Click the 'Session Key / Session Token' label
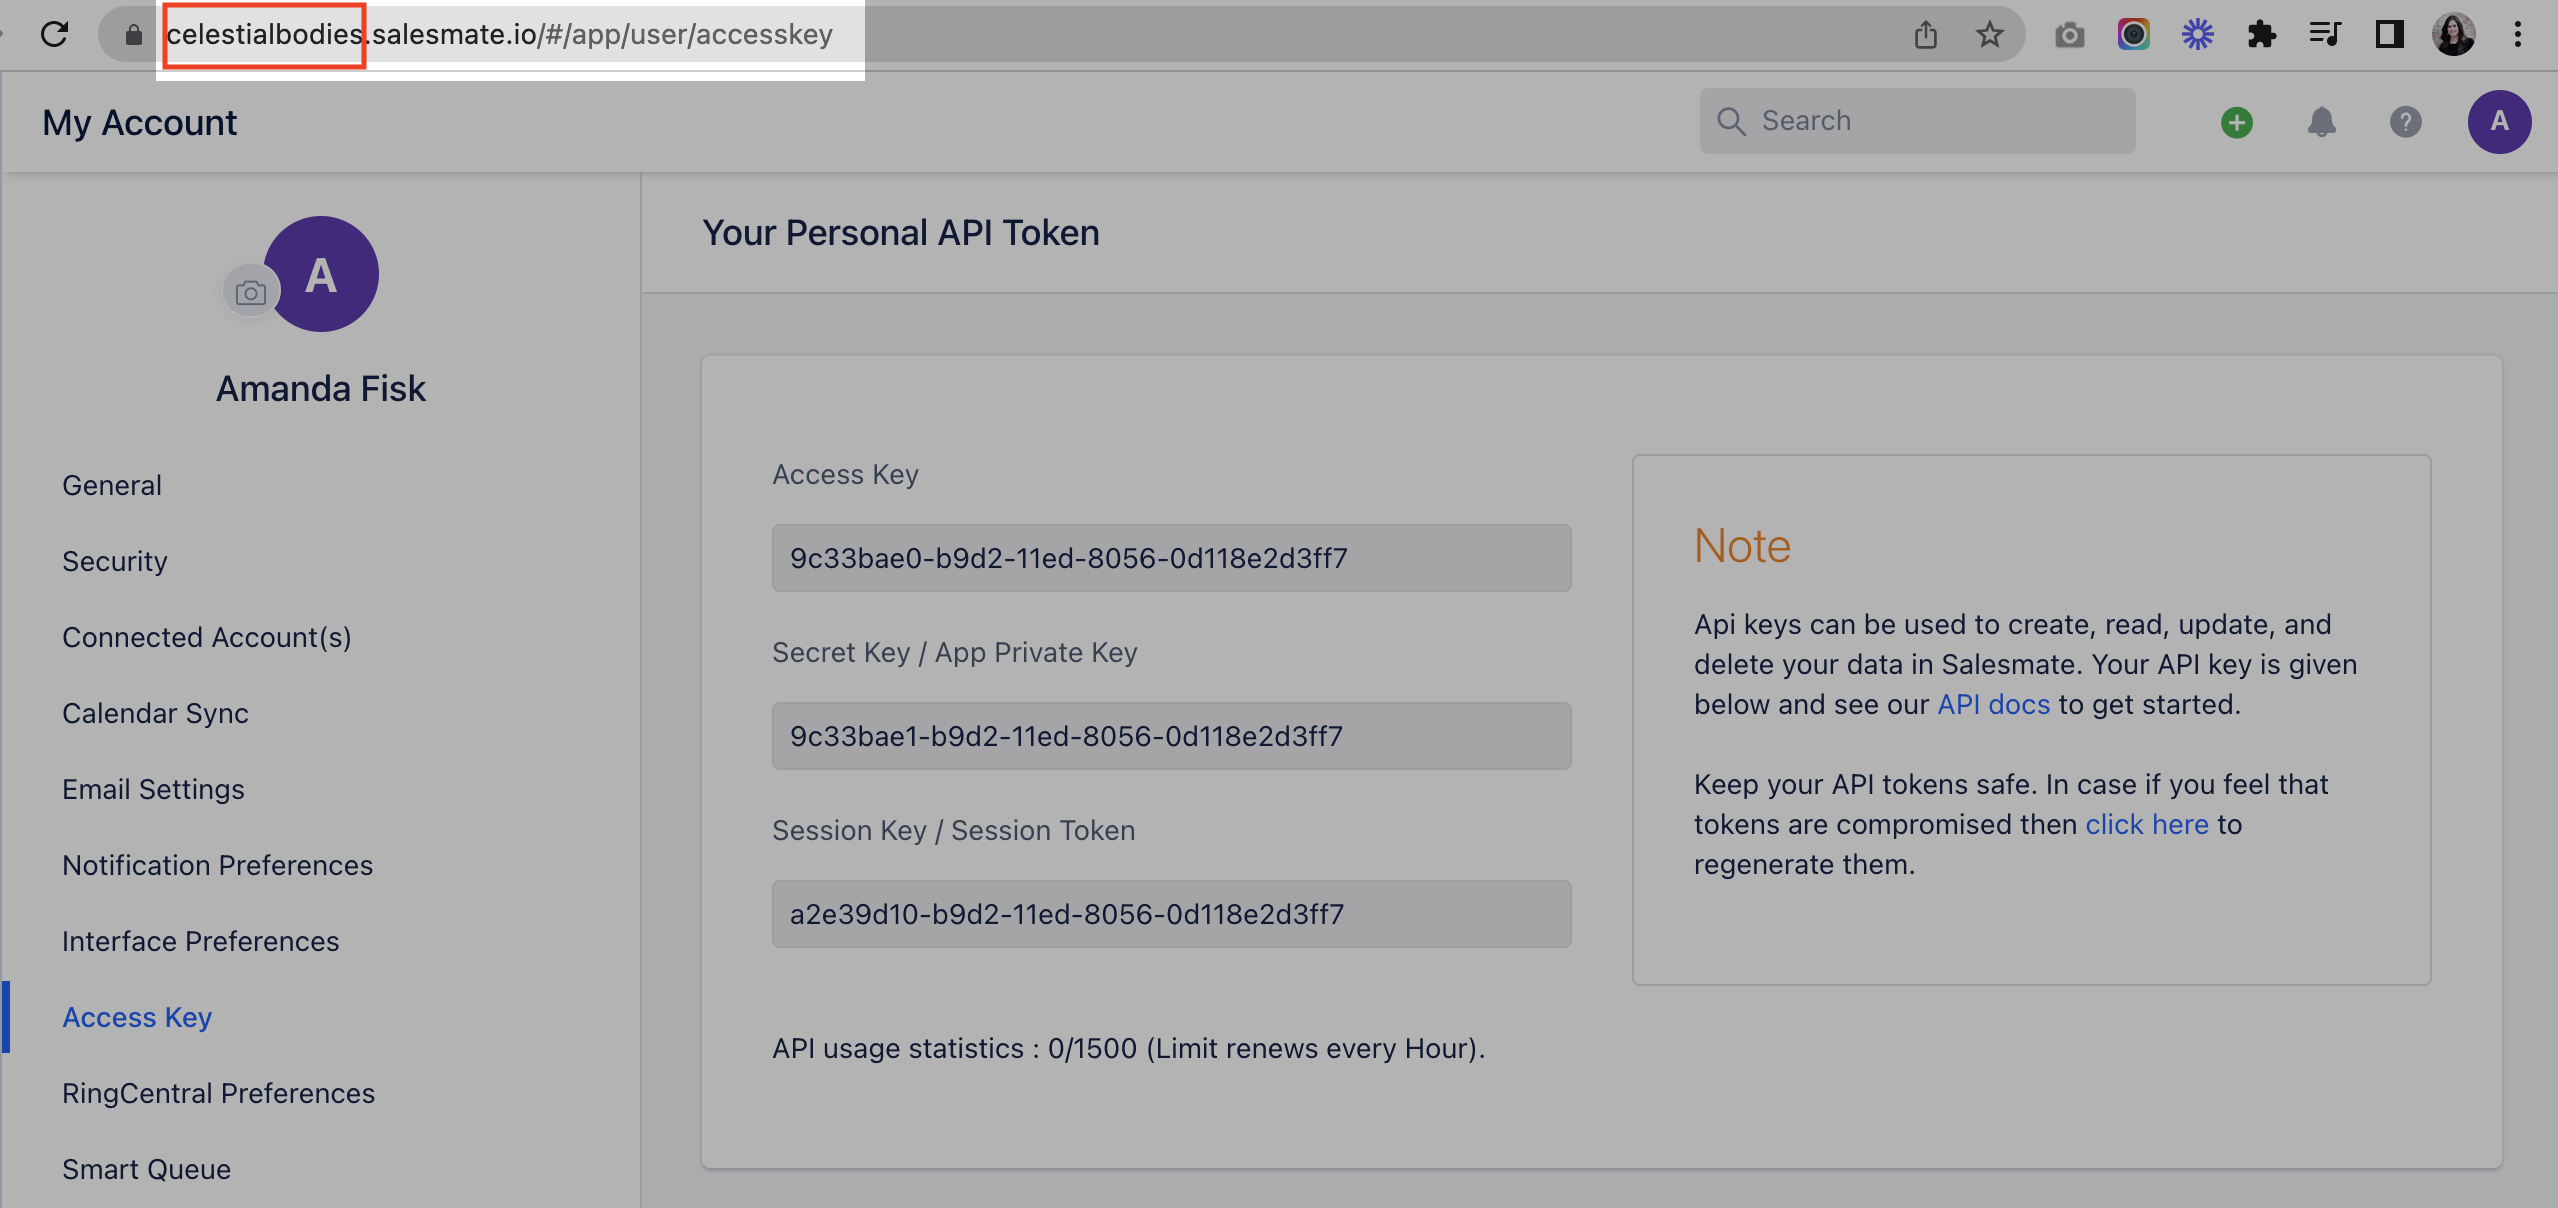Viewport: 2558px width, 1208px height. pos(953,830)
